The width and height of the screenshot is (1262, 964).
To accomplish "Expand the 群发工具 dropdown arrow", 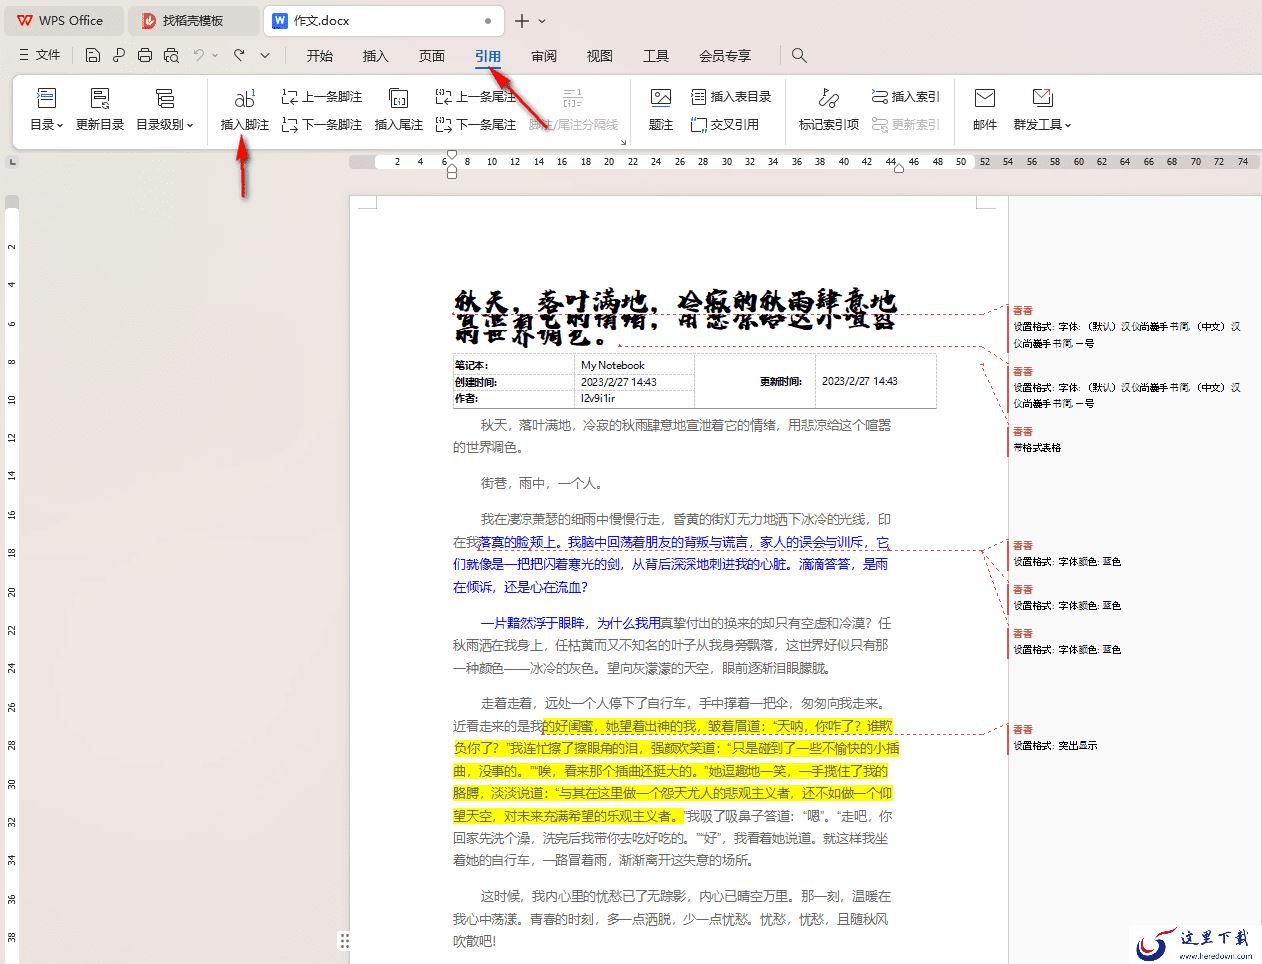I will [x=1068, y=125].
